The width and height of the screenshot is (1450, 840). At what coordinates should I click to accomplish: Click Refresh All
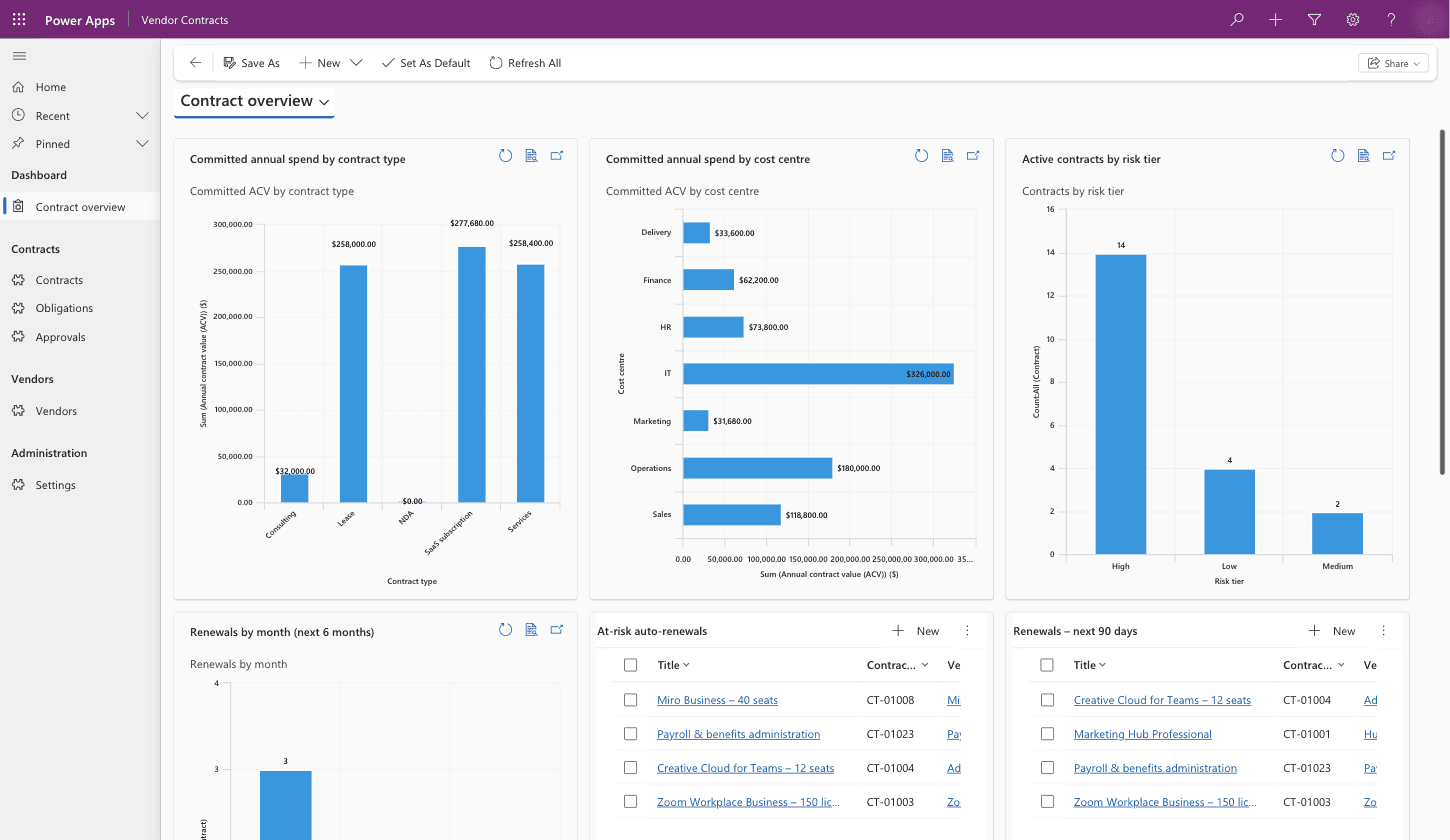click(525, 63)
